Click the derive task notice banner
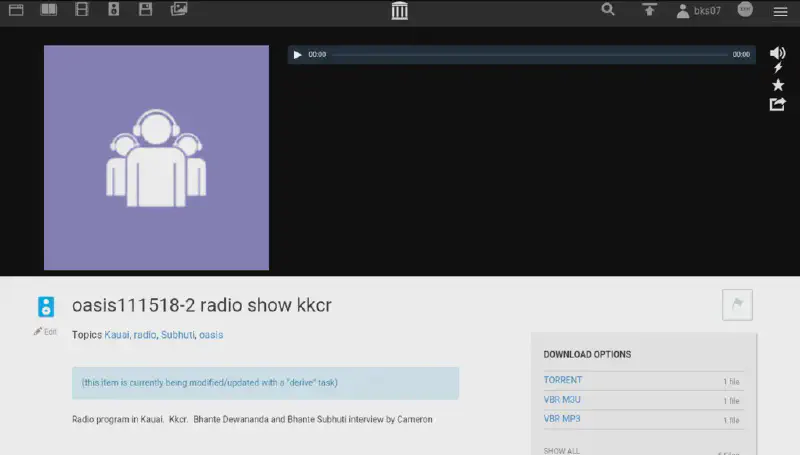800x455 pixels. [265, 383]
